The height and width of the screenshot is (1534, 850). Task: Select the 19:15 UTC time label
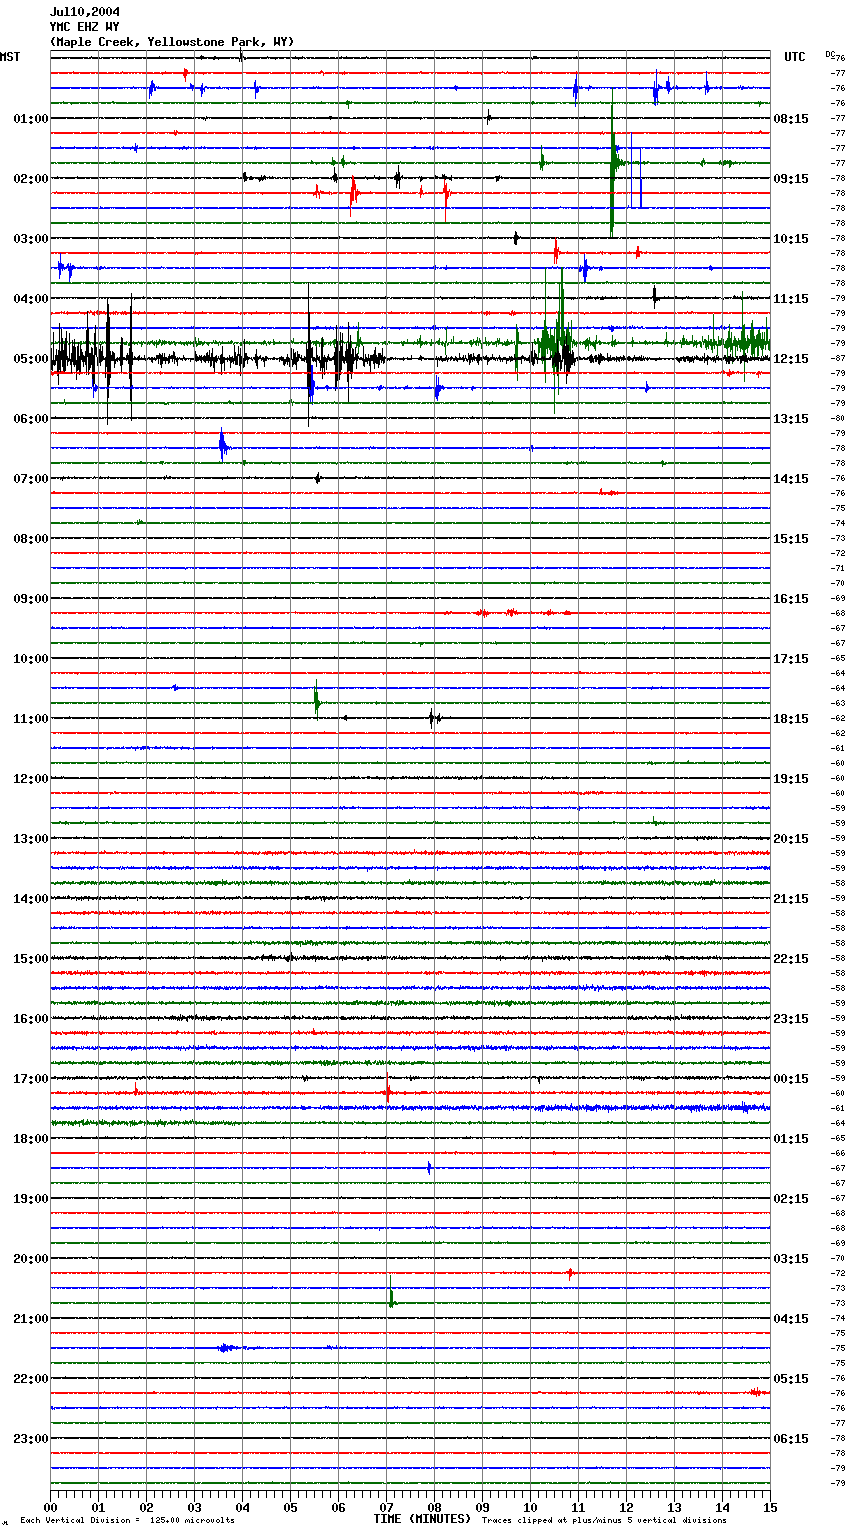791,779
